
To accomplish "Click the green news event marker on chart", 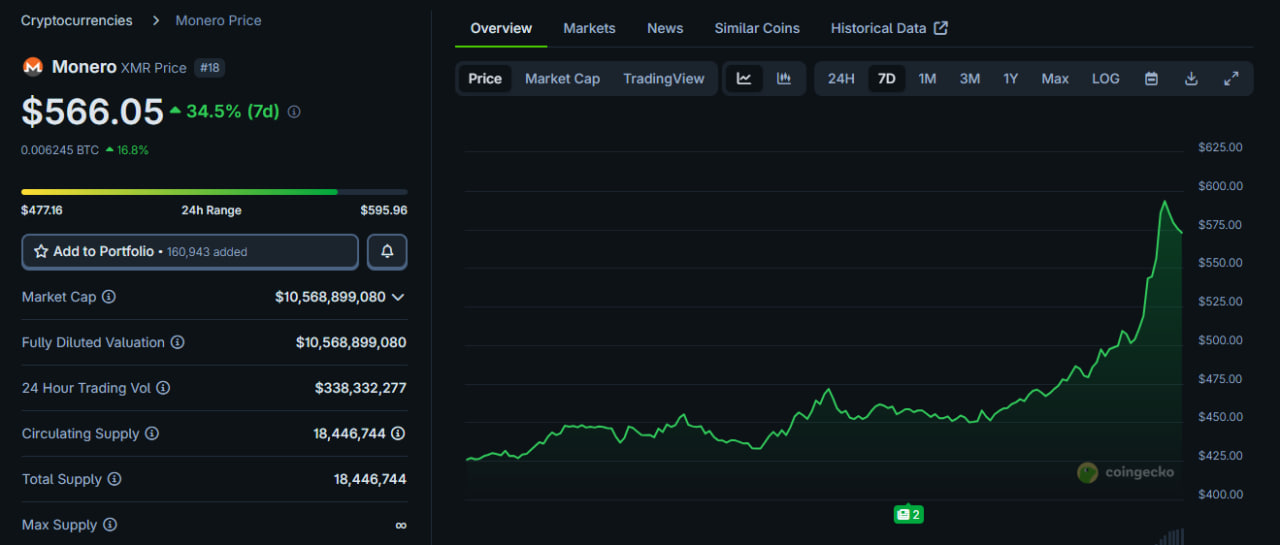I will [908, 514].
